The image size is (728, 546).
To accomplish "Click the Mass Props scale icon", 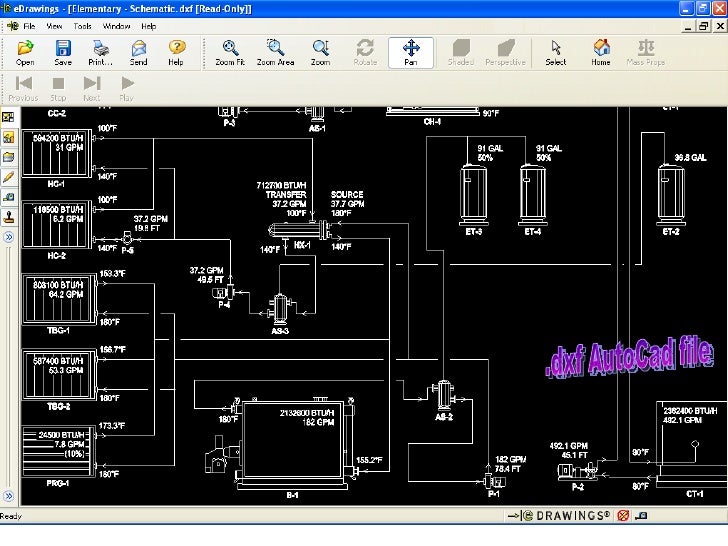I will click(646, 47).
